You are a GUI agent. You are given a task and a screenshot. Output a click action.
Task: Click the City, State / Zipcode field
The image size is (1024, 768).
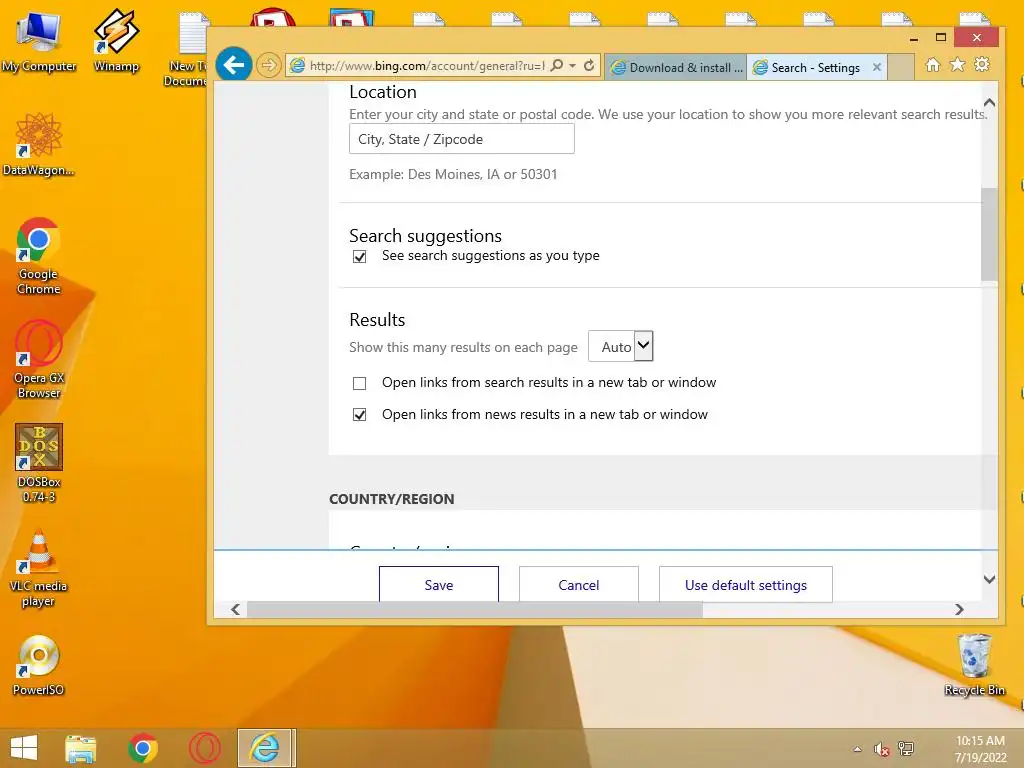tap(462, 139)
